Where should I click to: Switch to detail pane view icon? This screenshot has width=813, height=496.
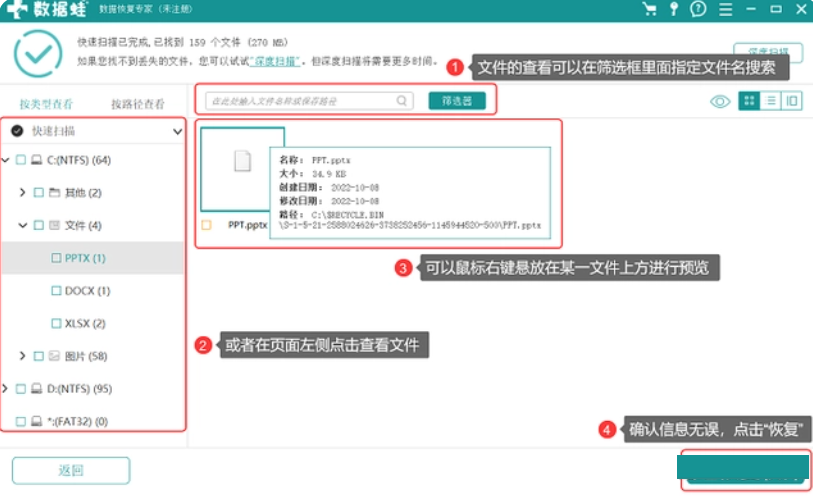coord(792,101)
